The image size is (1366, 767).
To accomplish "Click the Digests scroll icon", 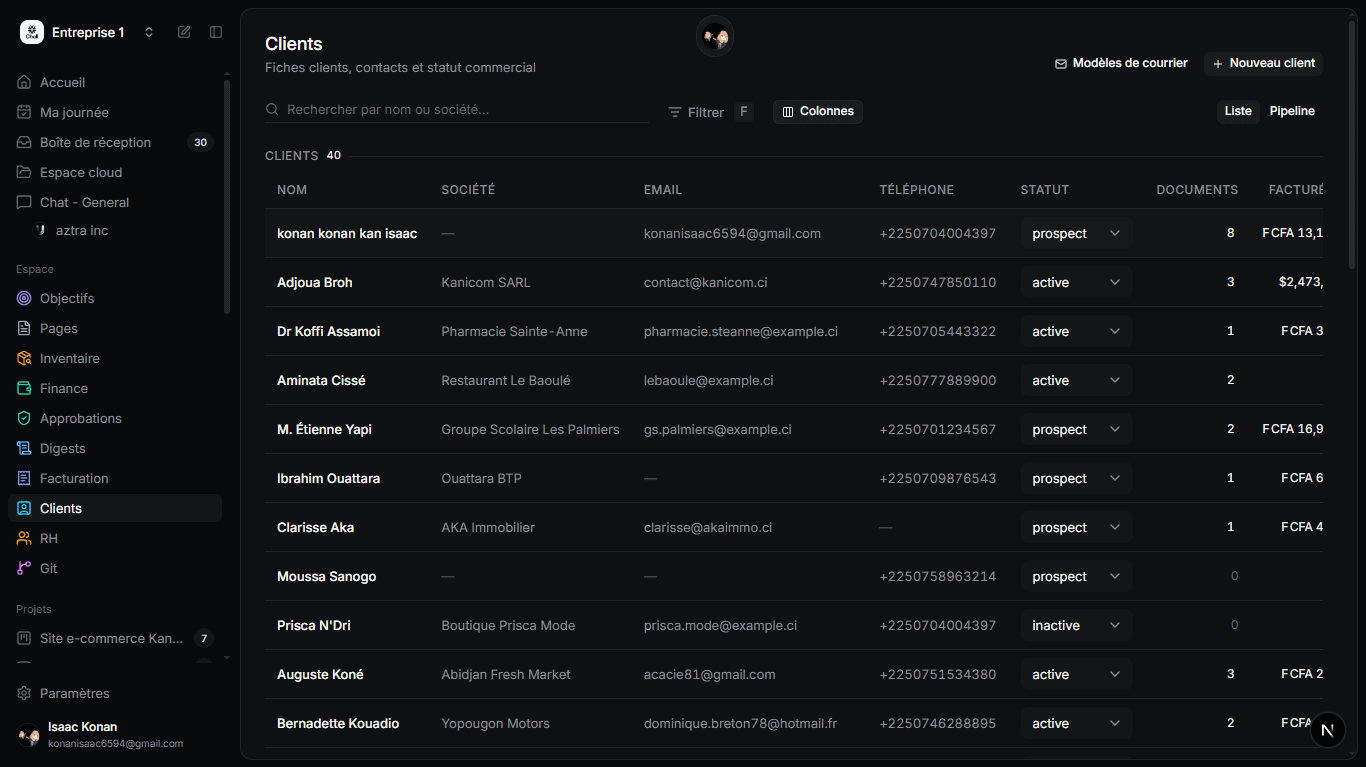I will (24, 448).
